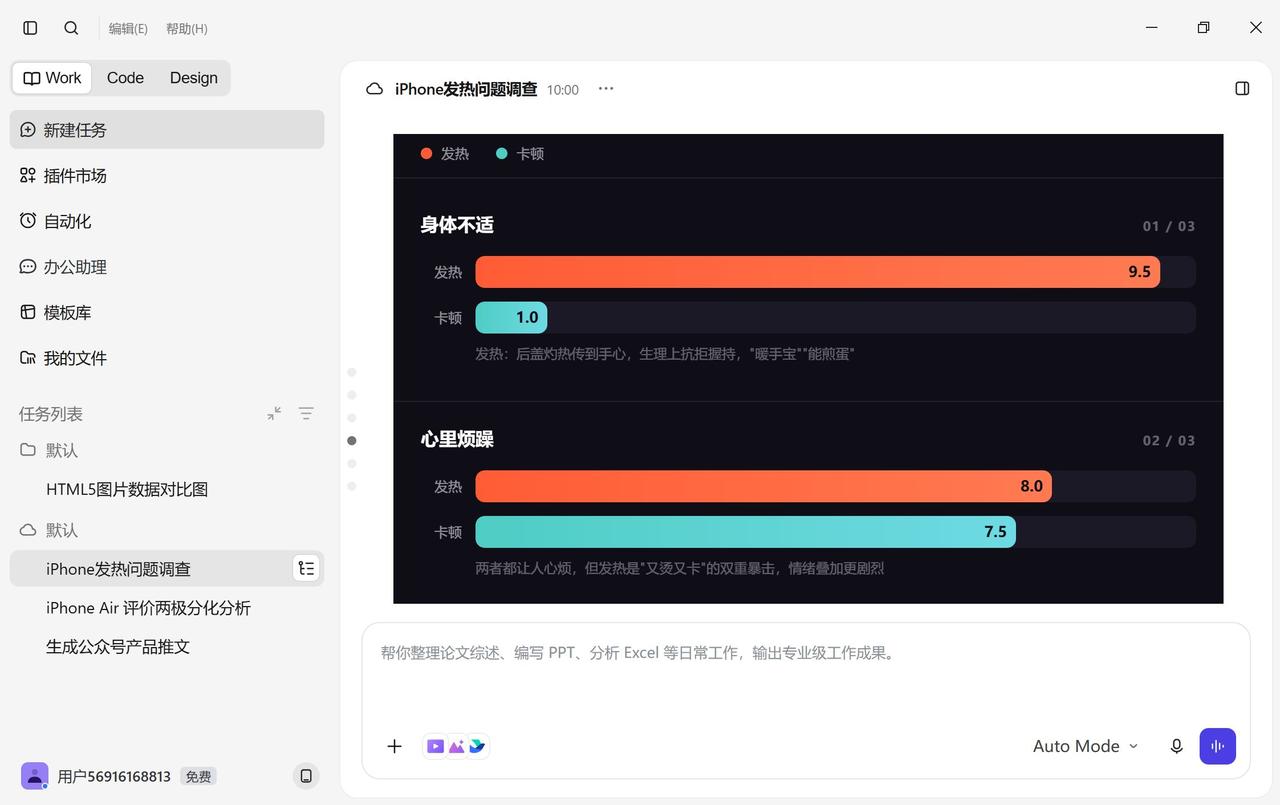Open the 编辑(E) menu
This screenshot has height=805, width=1280.
tap(128, 29)
